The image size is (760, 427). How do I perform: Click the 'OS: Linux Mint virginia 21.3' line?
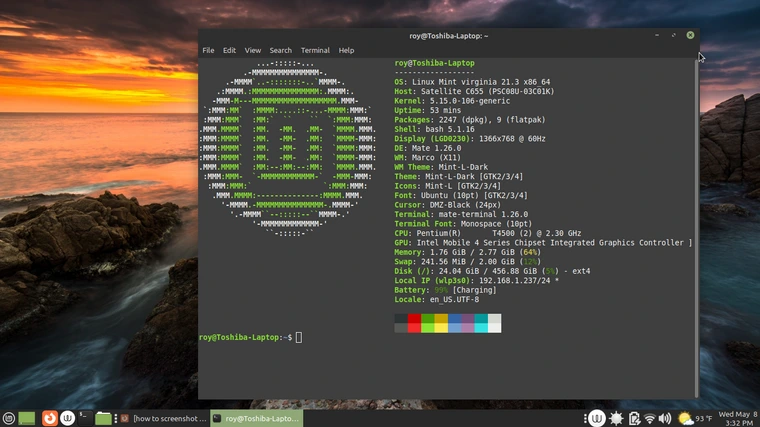tap(472, 82)
